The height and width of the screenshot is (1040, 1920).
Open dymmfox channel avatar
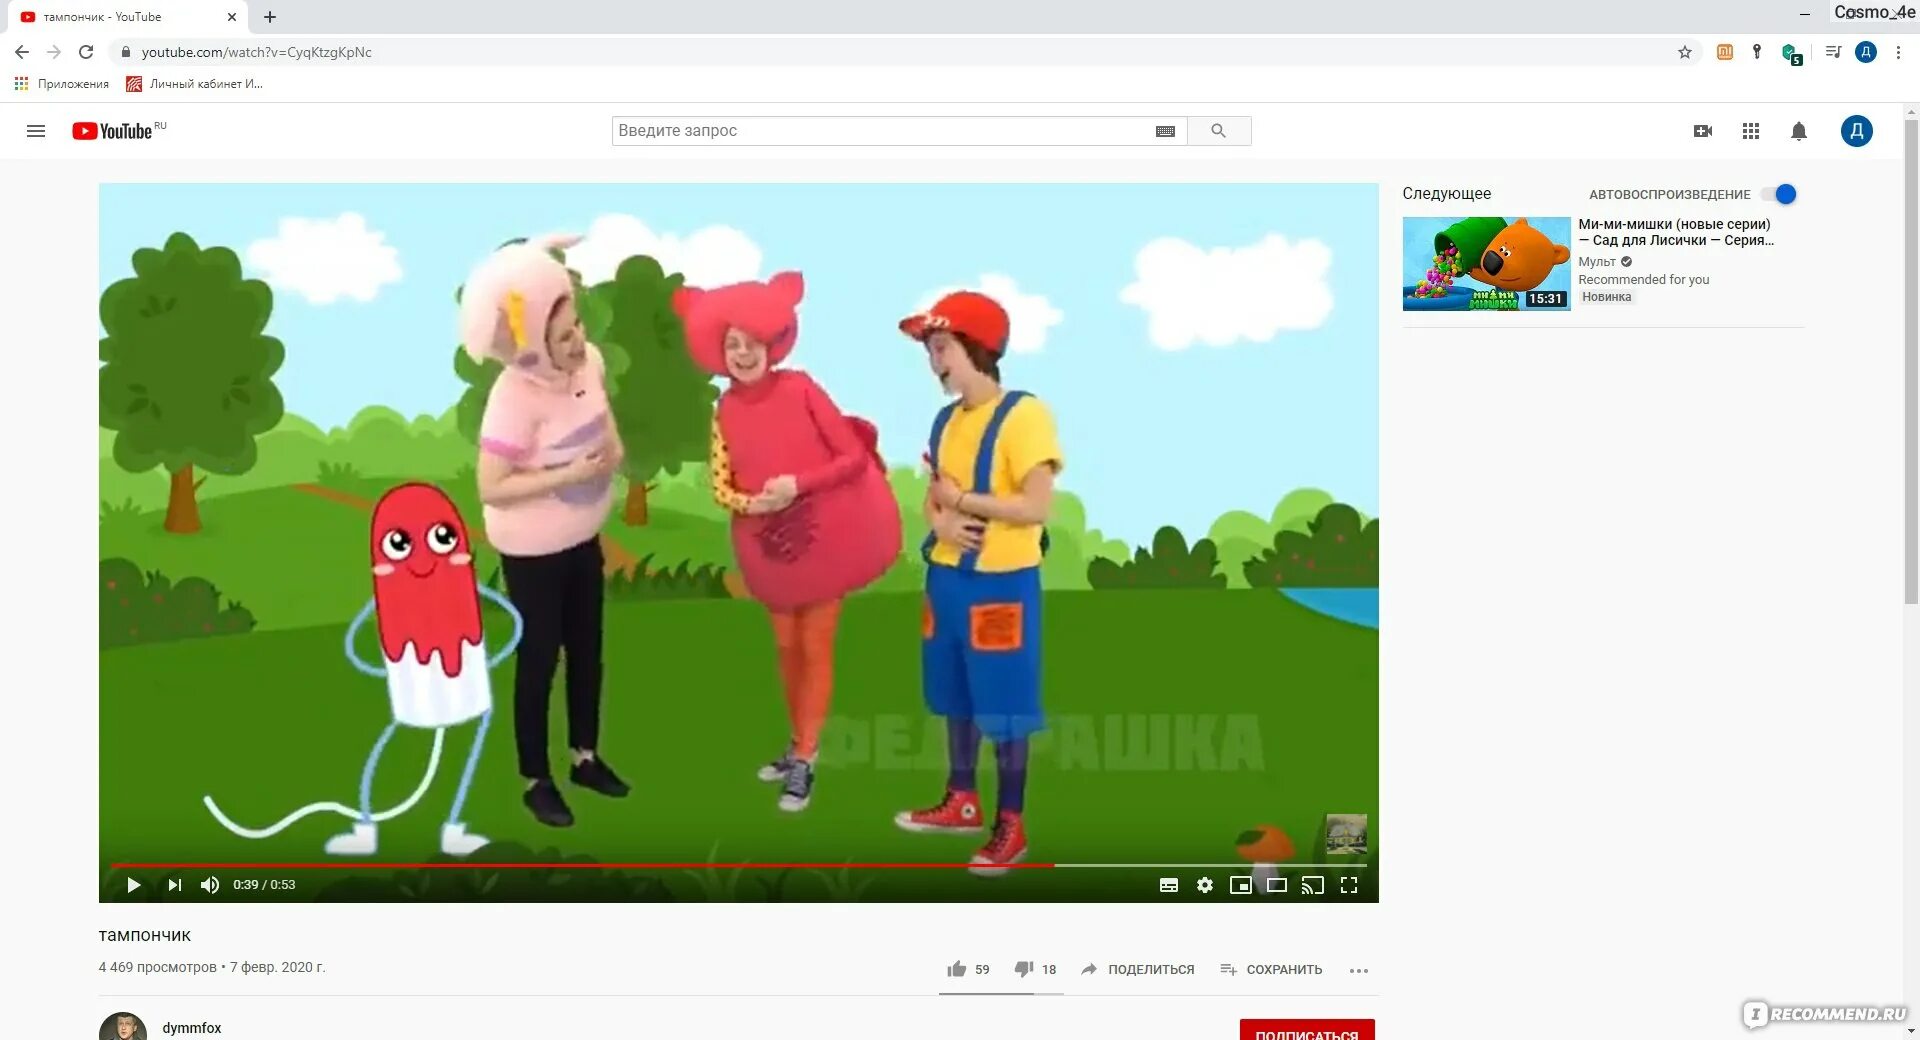coord(123,1028)
